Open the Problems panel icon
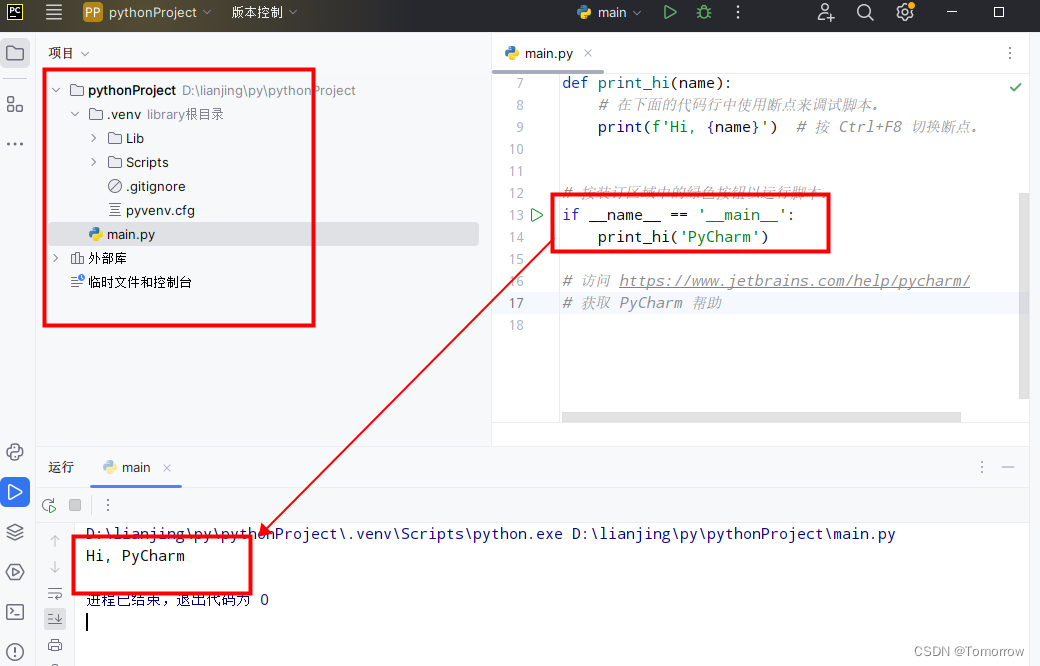The width and height of the screenshot is (1040, 666). tap(16, 651)
